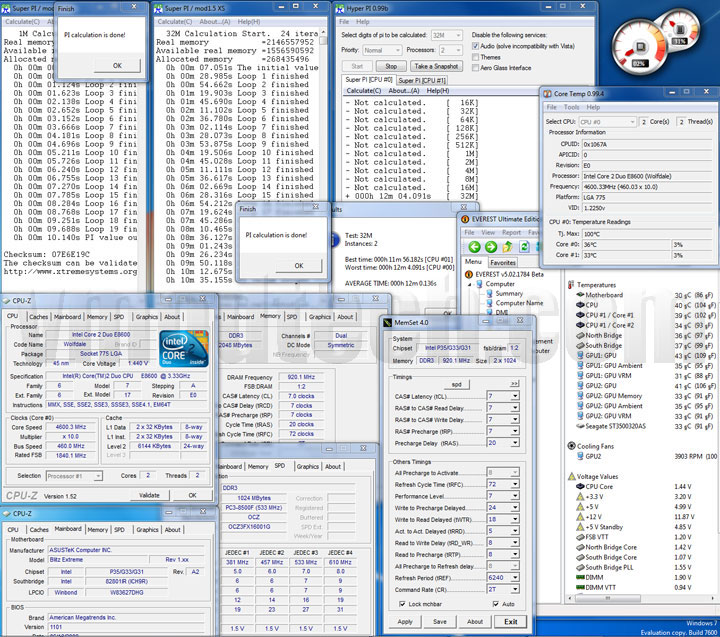Click Summary icon in EVEREST tree

point(489,293)
